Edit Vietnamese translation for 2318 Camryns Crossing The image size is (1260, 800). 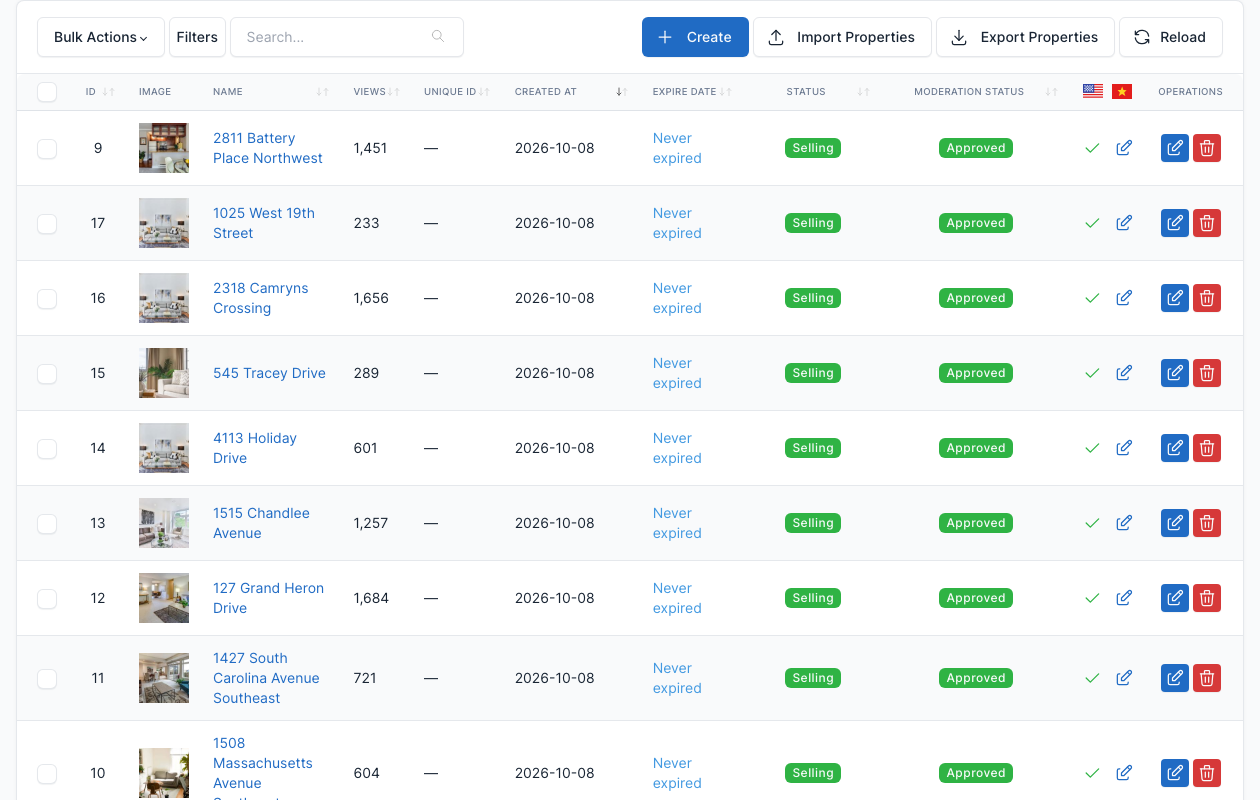(x=1124, y=298)
